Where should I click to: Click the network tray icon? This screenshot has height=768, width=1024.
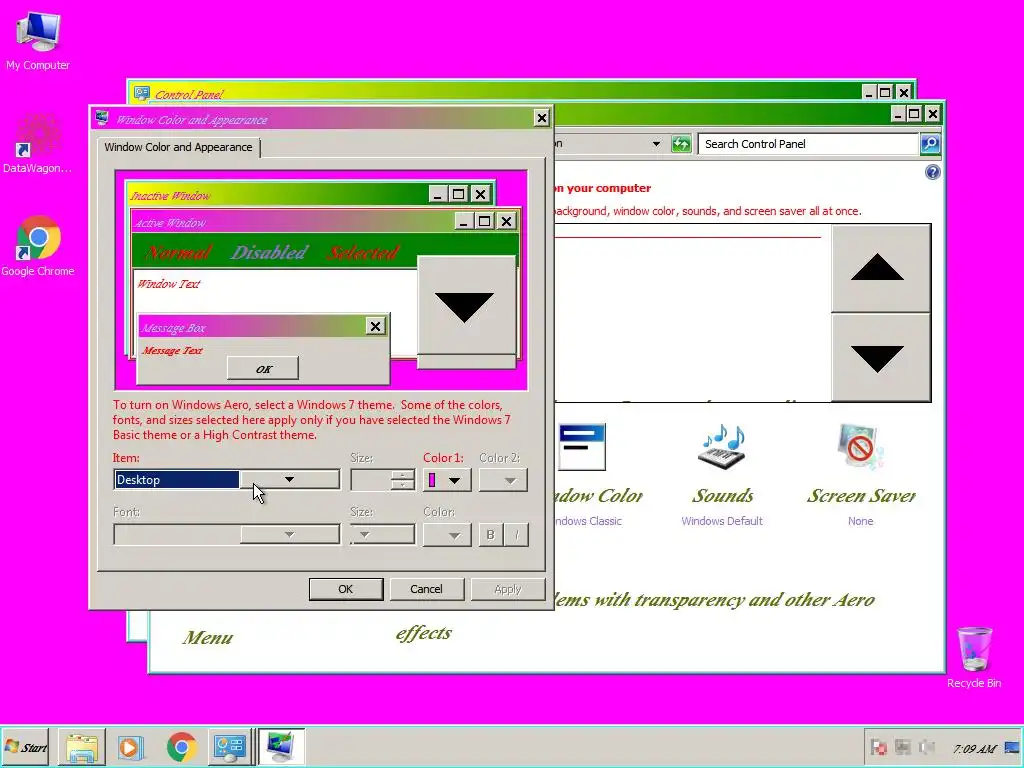(x=903, y=747)
